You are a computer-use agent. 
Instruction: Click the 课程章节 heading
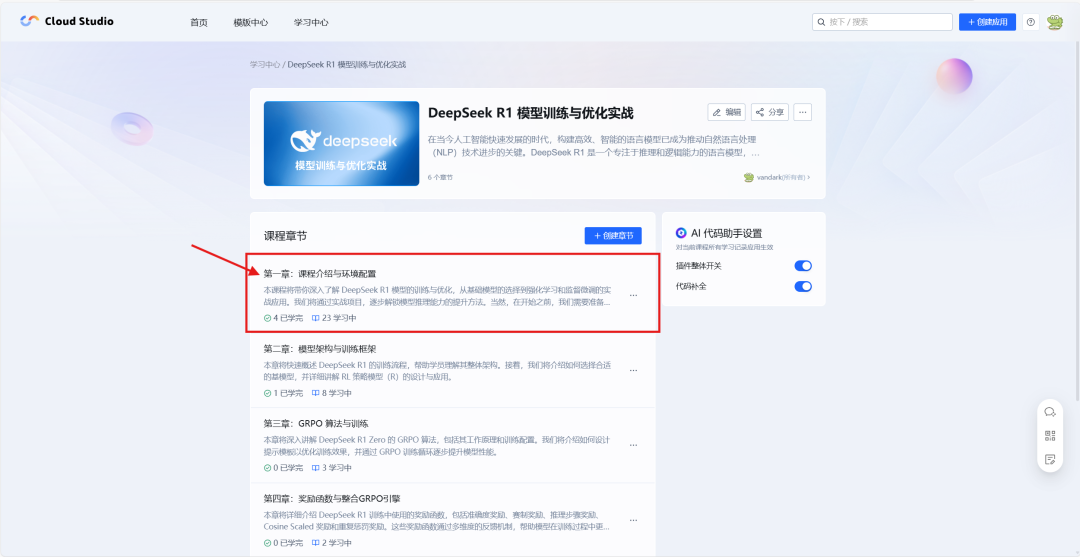(x=285, y=236)
